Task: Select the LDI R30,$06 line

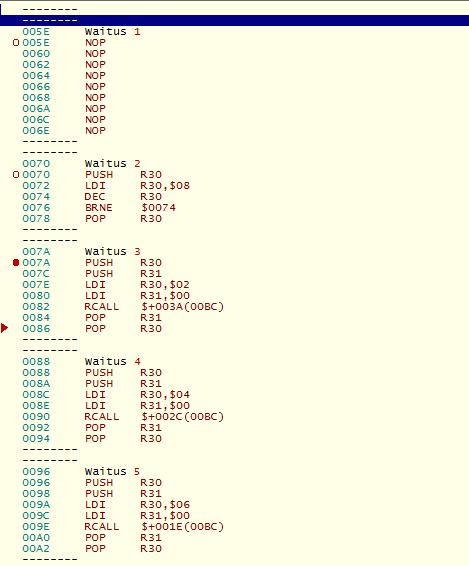Action: pyautogui.click(x=234, y=505)
